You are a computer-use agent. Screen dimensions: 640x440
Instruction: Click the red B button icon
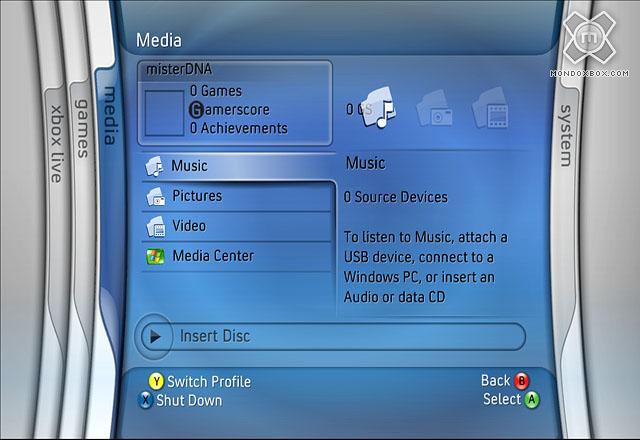(521, 381)
